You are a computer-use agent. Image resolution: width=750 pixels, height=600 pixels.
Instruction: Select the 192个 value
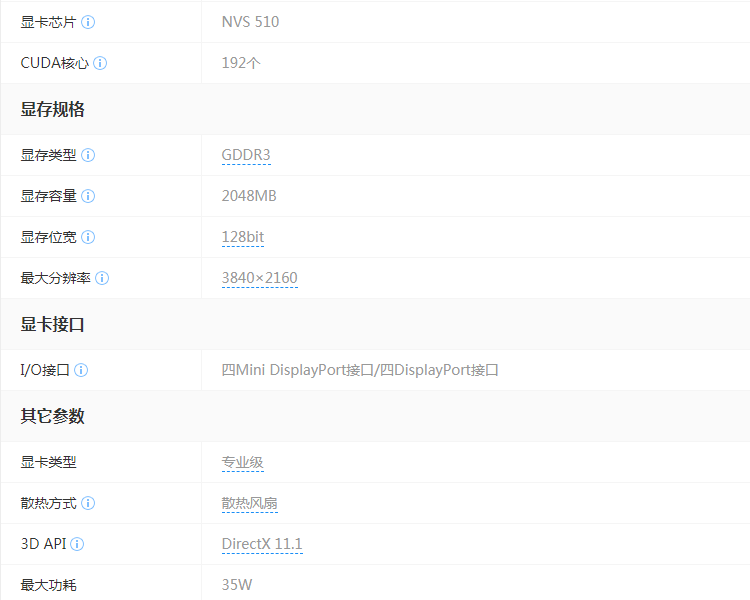[241, 63]
